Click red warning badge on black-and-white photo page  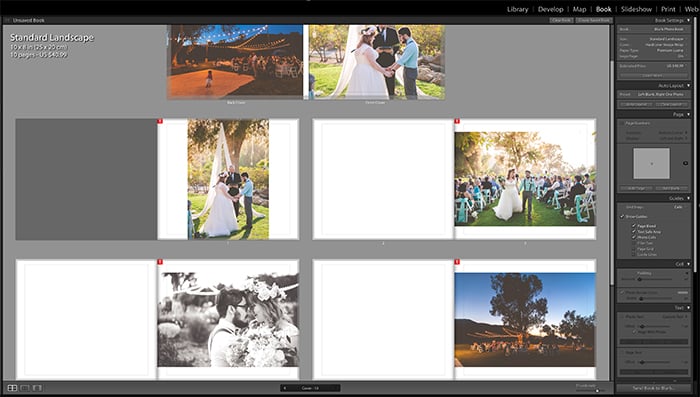160,262
